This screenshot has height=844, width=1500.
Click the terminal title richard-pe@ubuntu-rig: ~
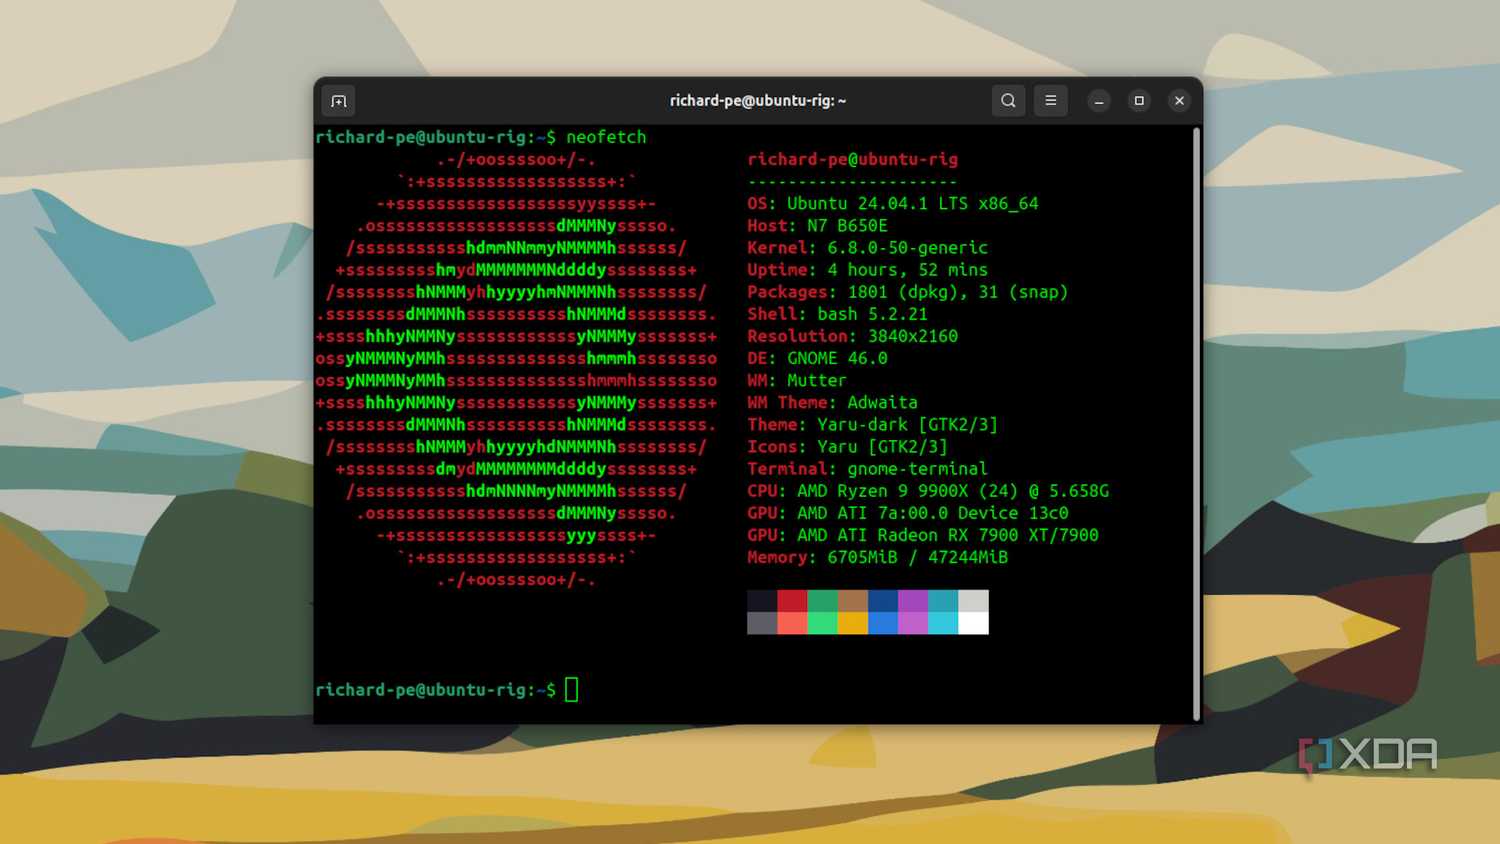[758, 101]
